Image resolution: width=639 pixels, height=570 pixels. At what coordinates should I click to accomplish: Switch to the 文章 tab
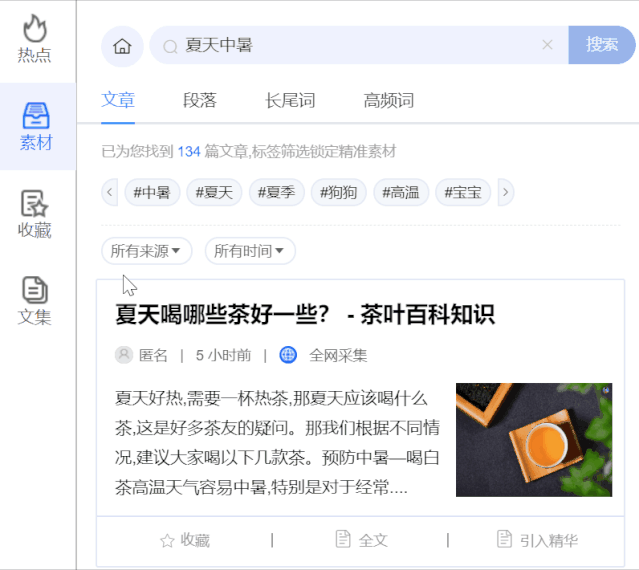(x=118, y=100)
